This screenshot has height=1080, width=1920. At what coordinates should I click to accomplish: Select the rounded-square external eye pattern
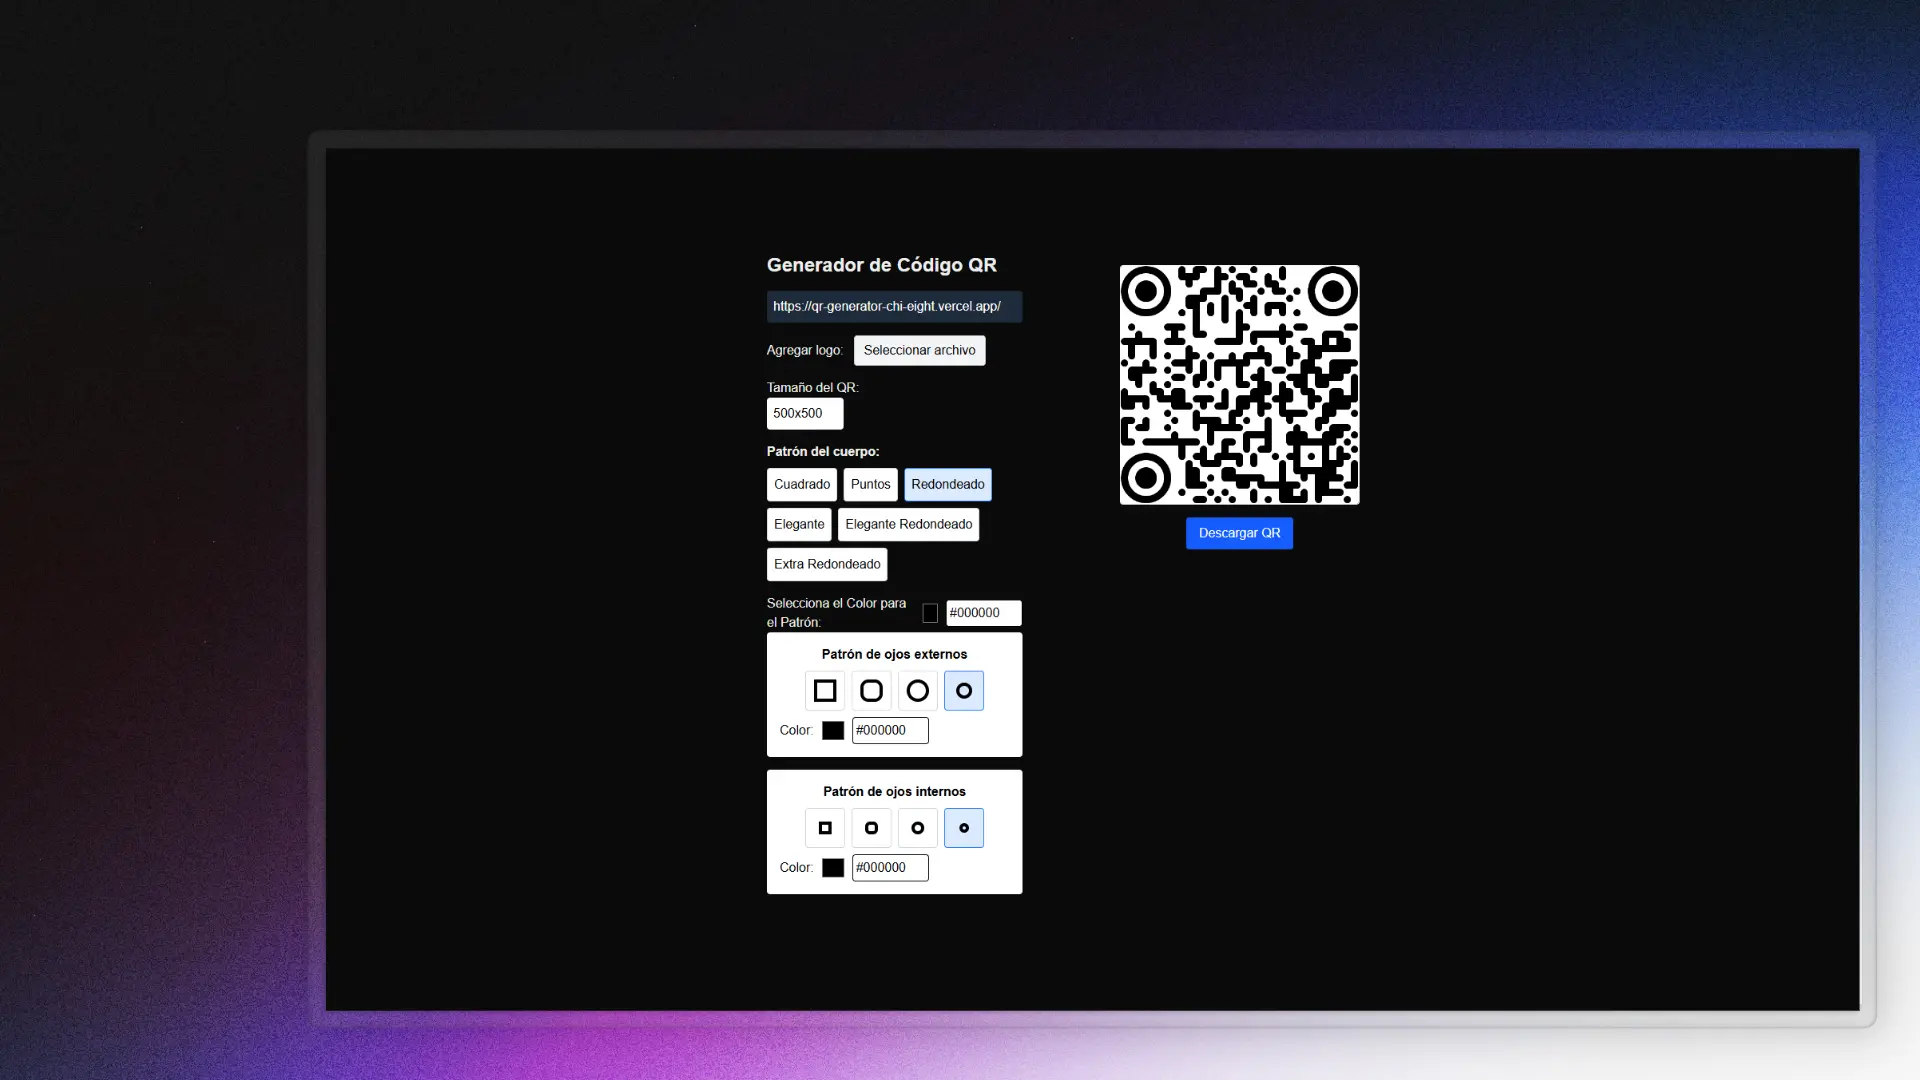click(x=870, y=690)
